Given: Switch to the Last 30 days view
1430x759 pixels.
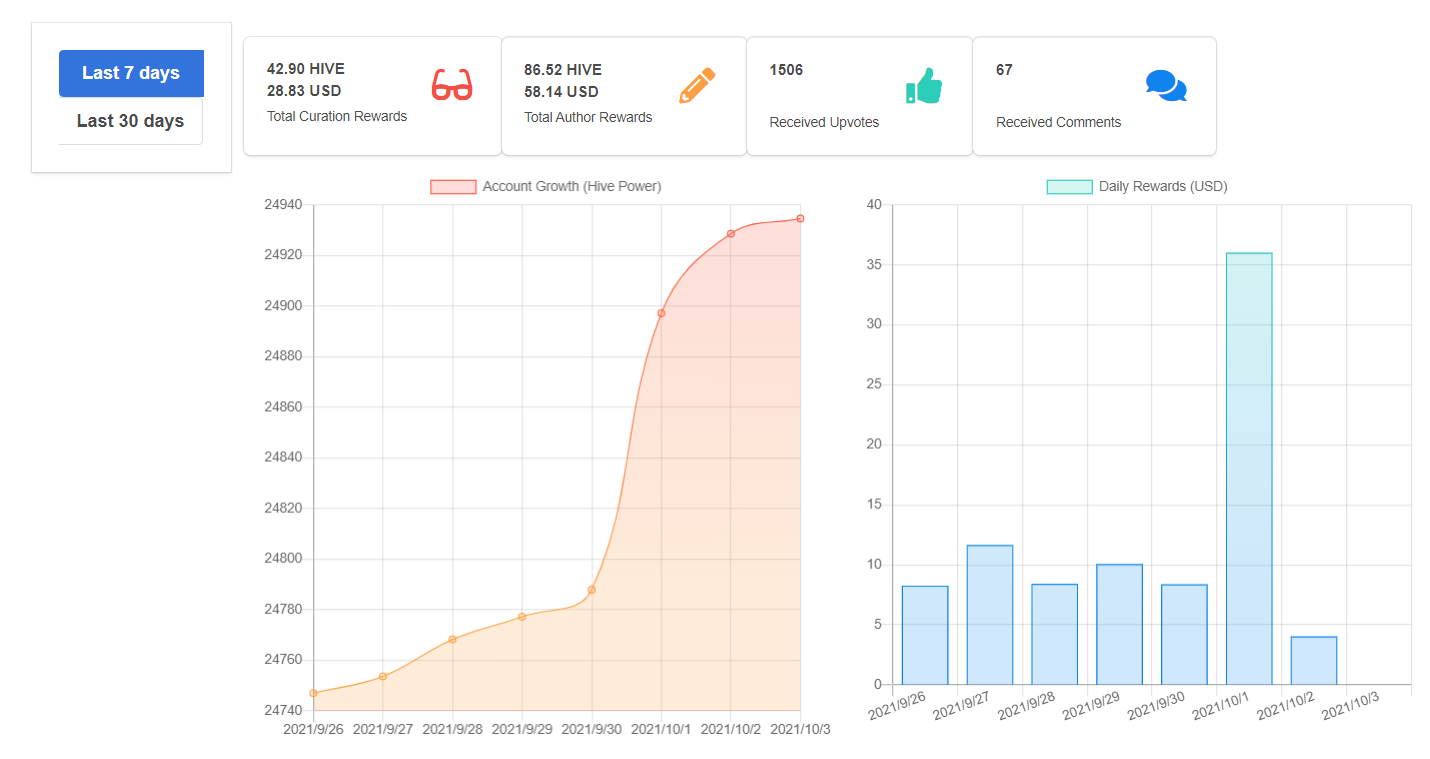Looking at the screenshot, I should pyautogui.click(x=131, y=121).
